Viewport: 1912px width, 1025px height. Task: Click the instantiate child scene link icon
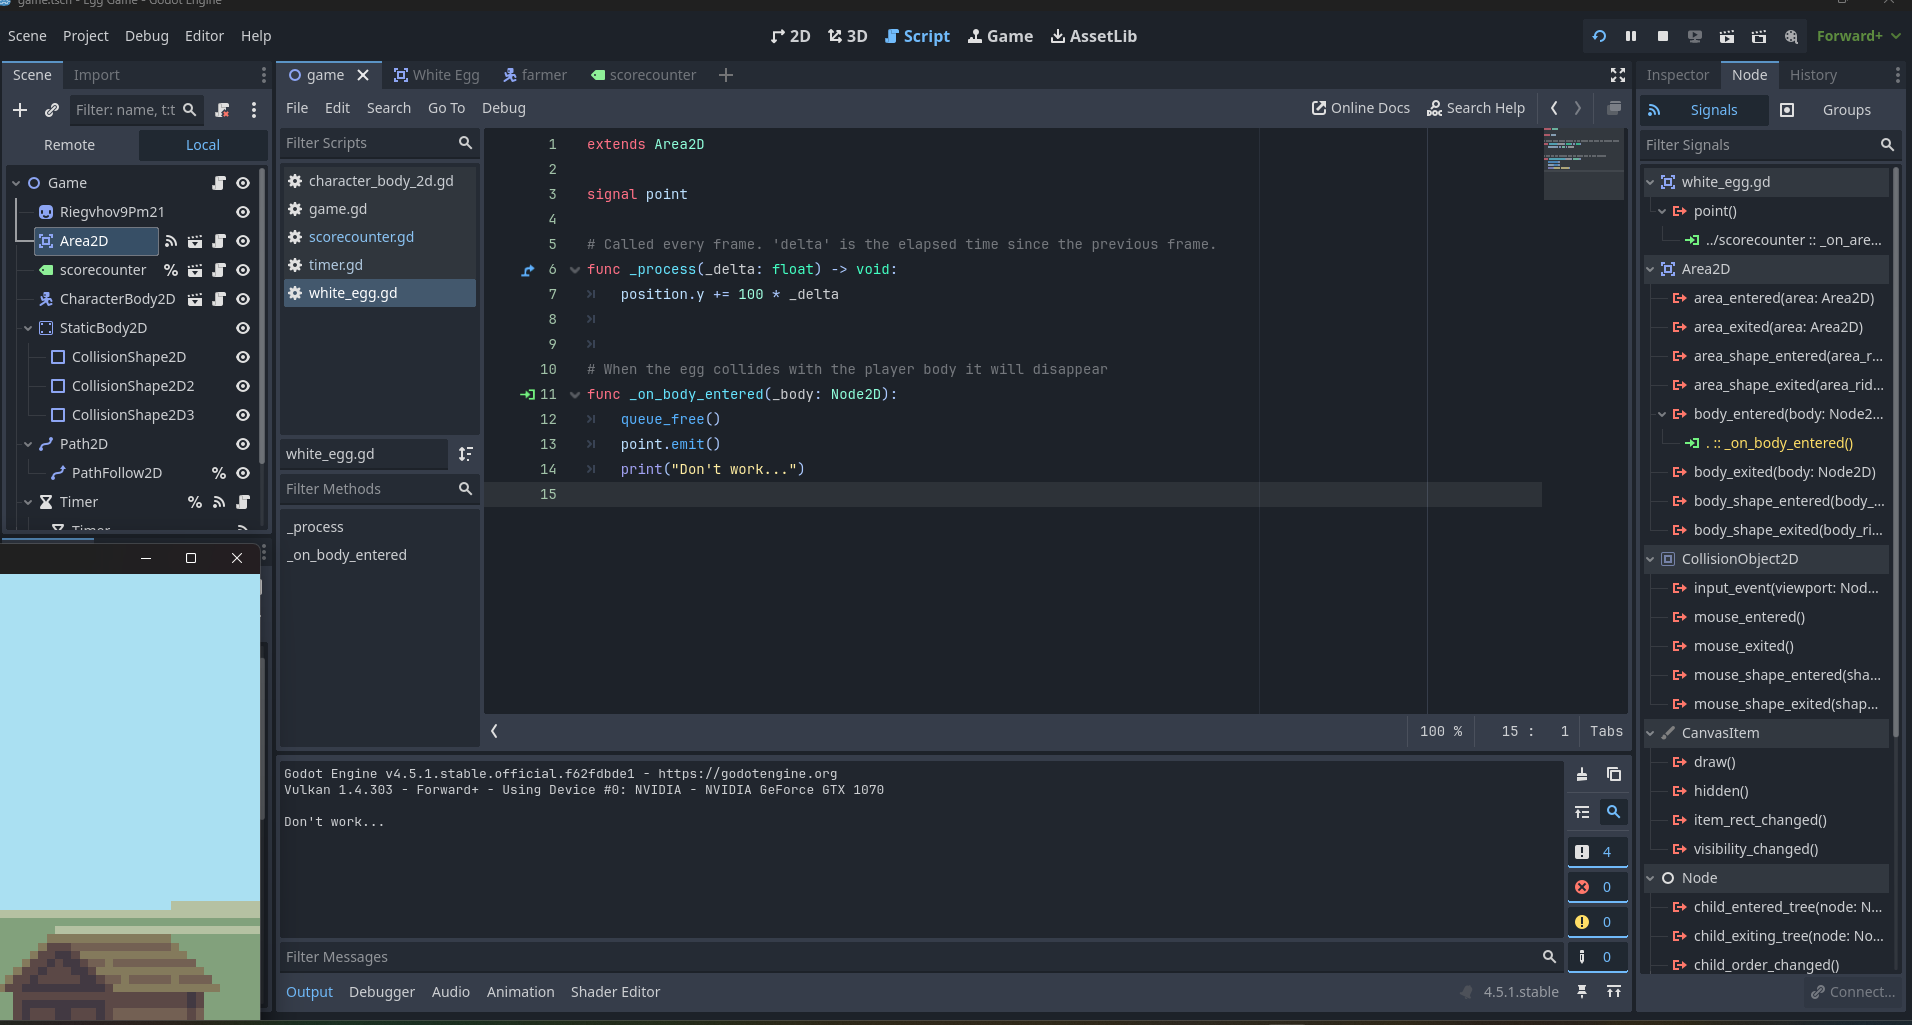(52, 110)
